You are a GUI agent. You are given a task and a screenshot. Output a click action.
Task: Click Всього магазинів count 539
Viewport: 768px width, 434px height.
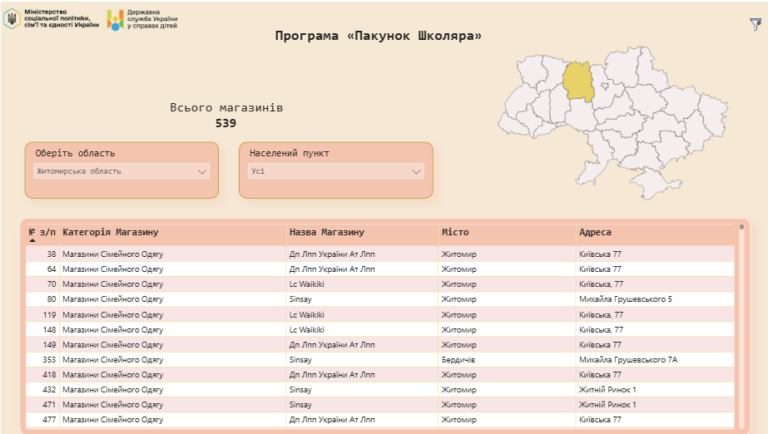226,123
